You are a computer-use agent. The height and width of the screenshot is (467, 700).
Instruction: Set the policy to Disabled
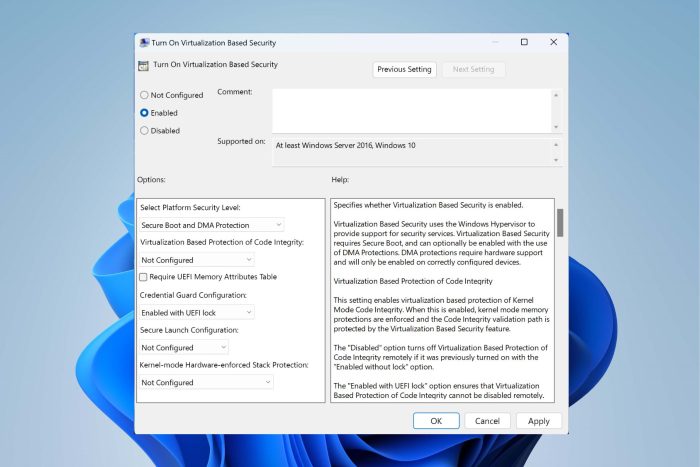[145, 130]
